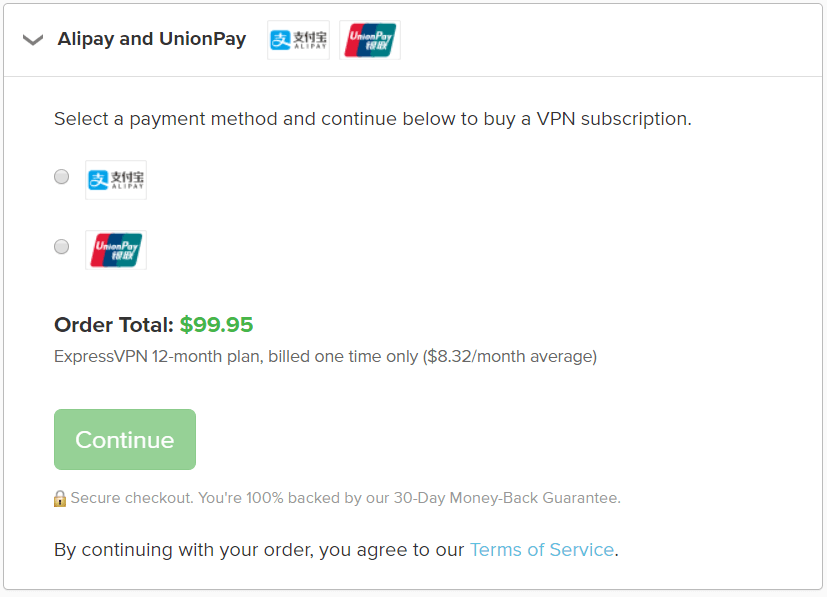Click the "$8.32/month average" text
This screenshot has width=827, height=597.
click(x=509, y=357)
